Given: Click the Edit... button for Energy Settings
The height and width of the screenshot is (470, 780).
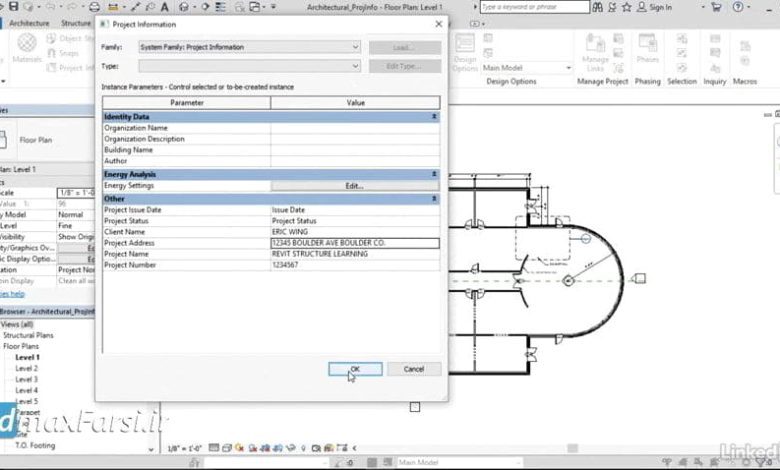Looking at the screenshot, I should 355,186.
